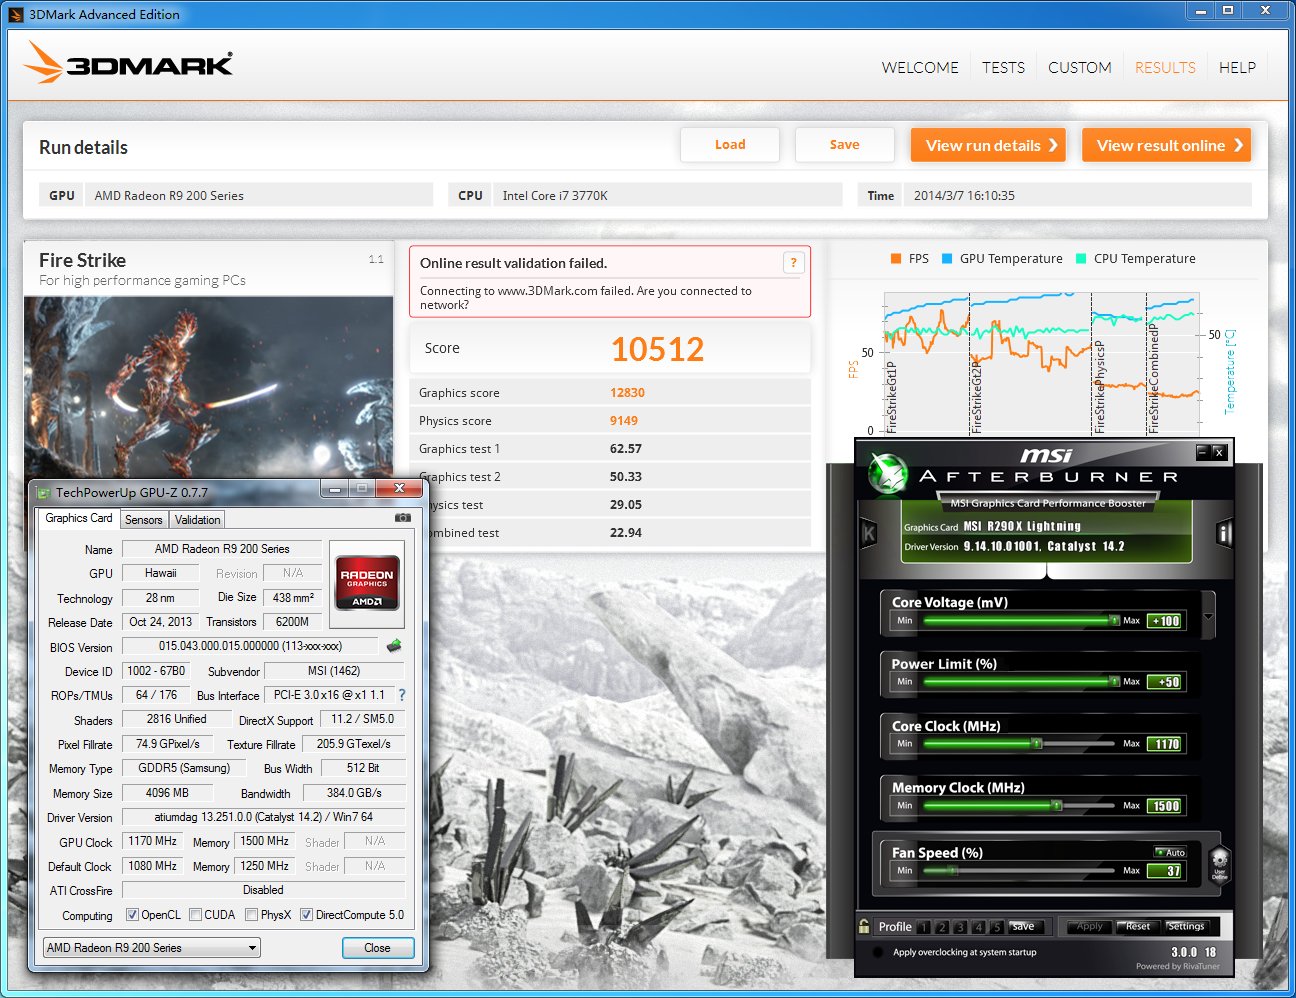
Task: Click the Graphics score value 12830
Action: click(x=627, y=393)
